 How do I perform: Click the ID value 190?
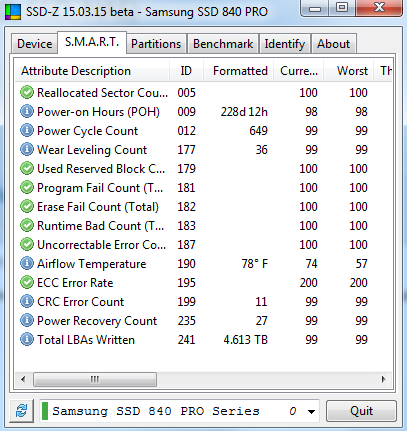pos(186,264)
